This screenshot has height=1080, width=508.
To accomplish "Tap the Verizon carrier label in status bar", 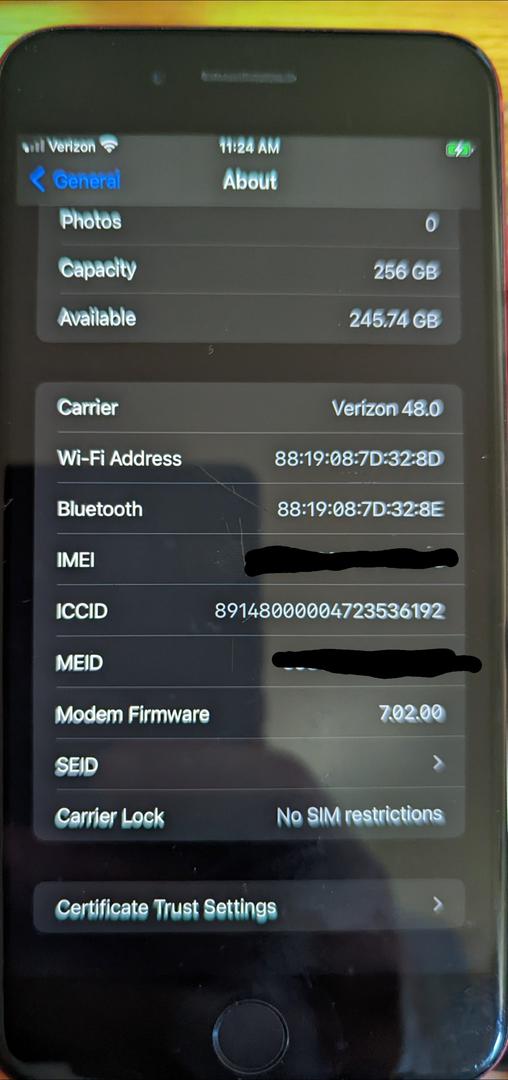I will pos(72,146).
